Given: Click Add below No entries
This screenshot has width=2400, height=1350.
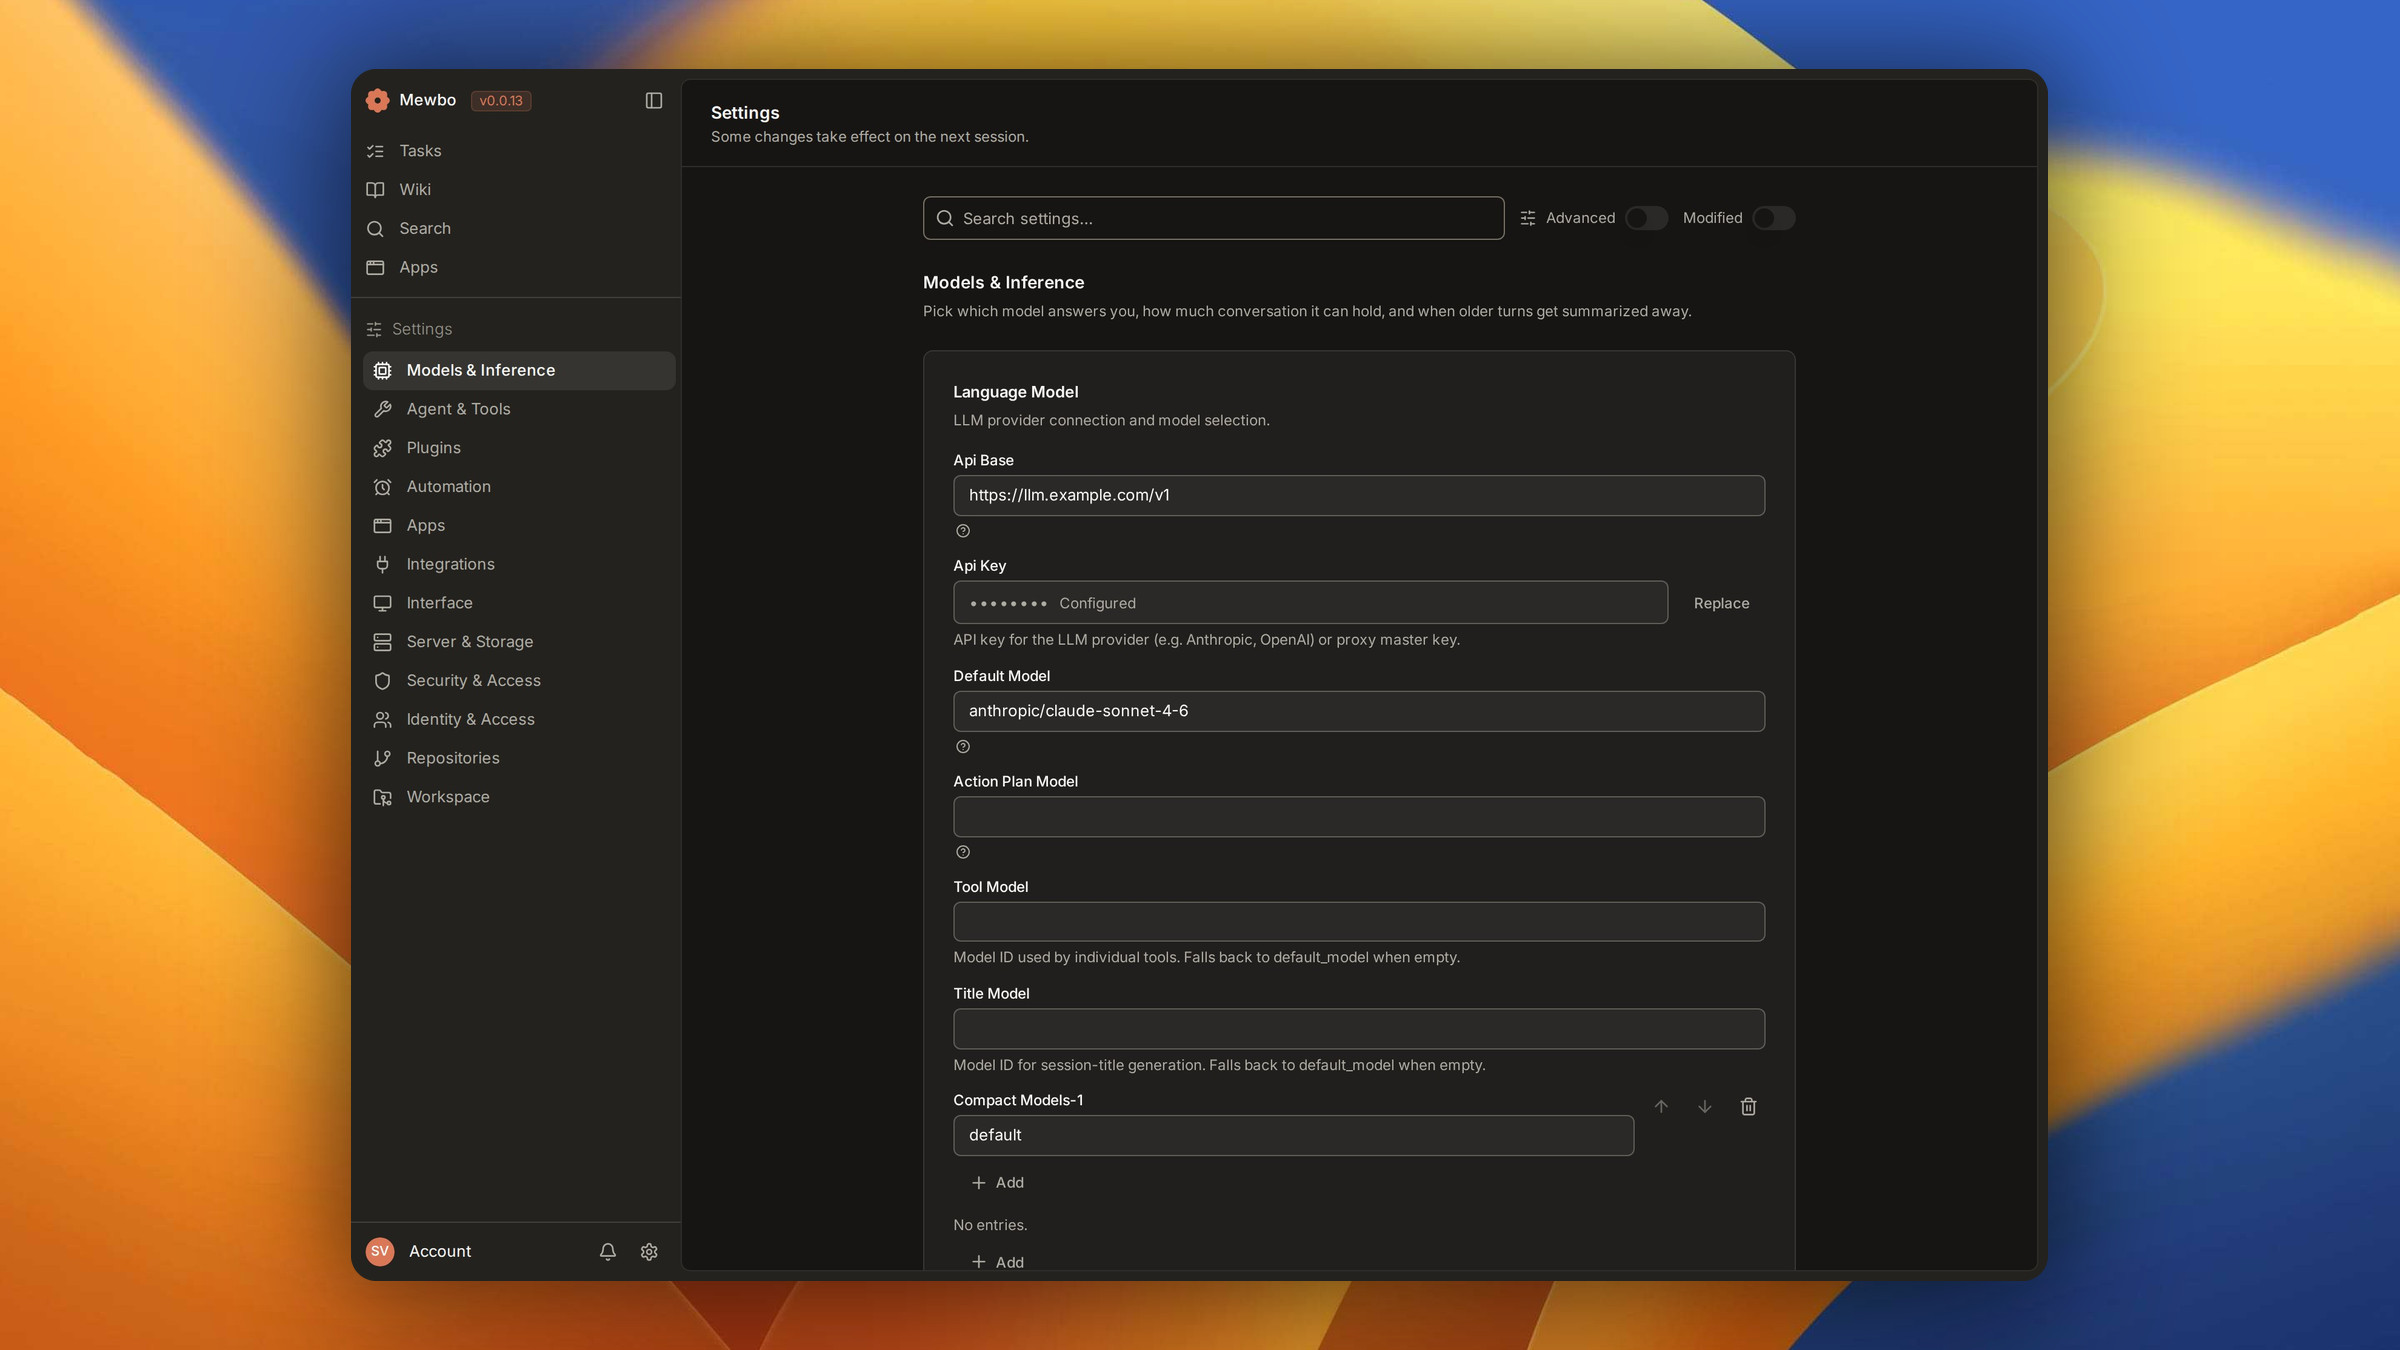Looking at the screenshot, I should pos(997,1262).
